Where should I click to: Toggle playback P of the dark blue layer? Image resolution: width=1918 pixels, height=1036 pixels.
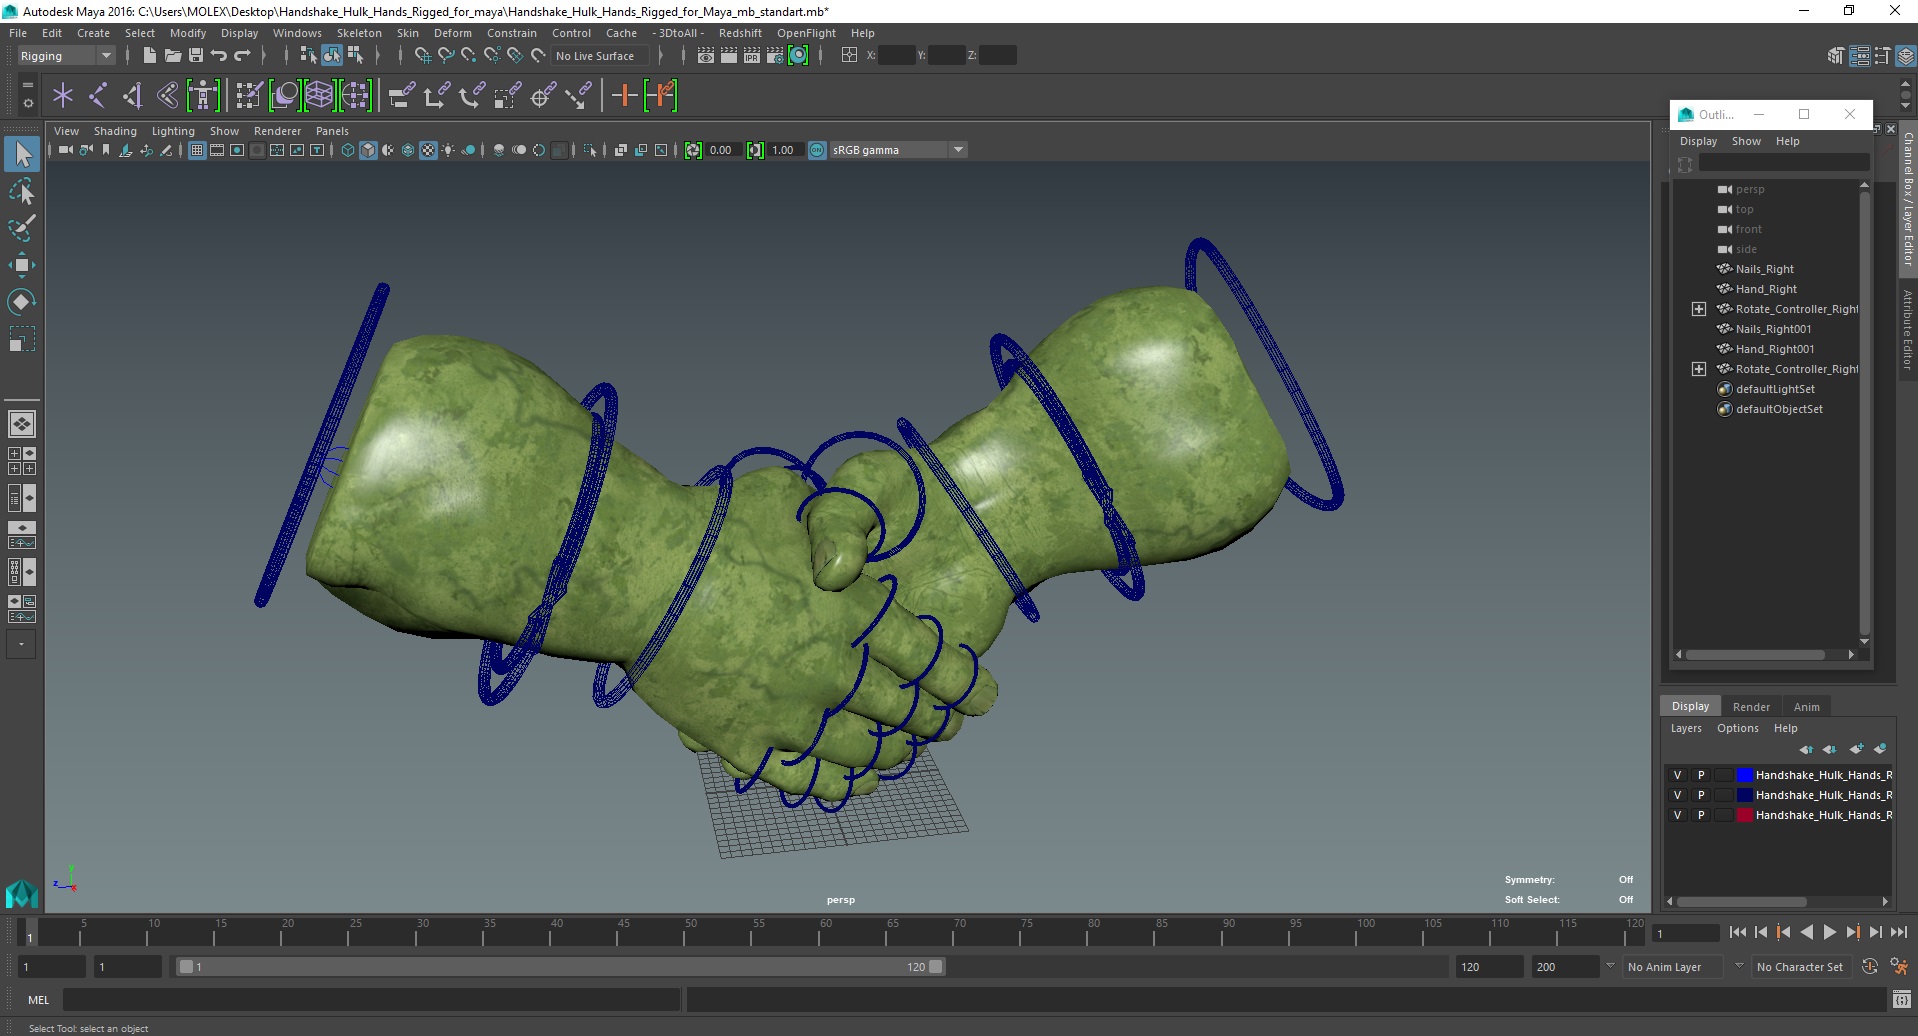pos(1701,795)
